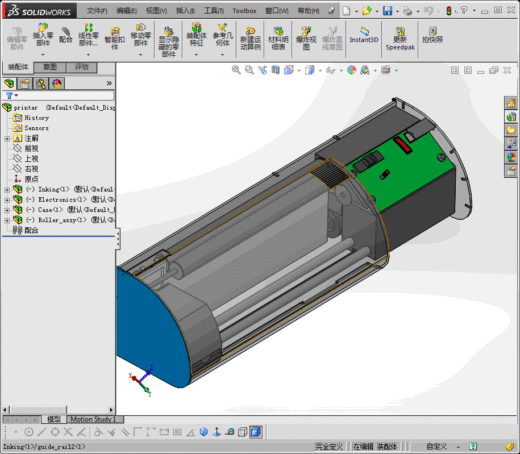Click the feature tree filter input field
Image resolution: width=520 pixels, height=454 pixels.
click(x=64, y=96)
